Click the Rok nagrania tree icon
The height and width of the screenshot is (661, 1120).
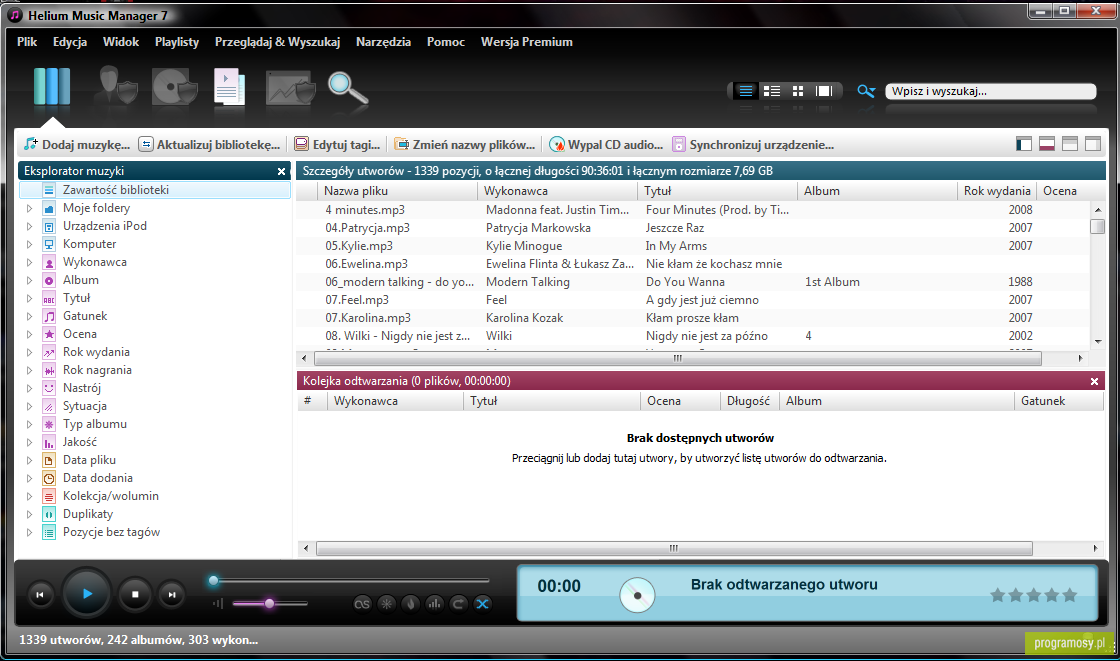click(x=49, y=370)
